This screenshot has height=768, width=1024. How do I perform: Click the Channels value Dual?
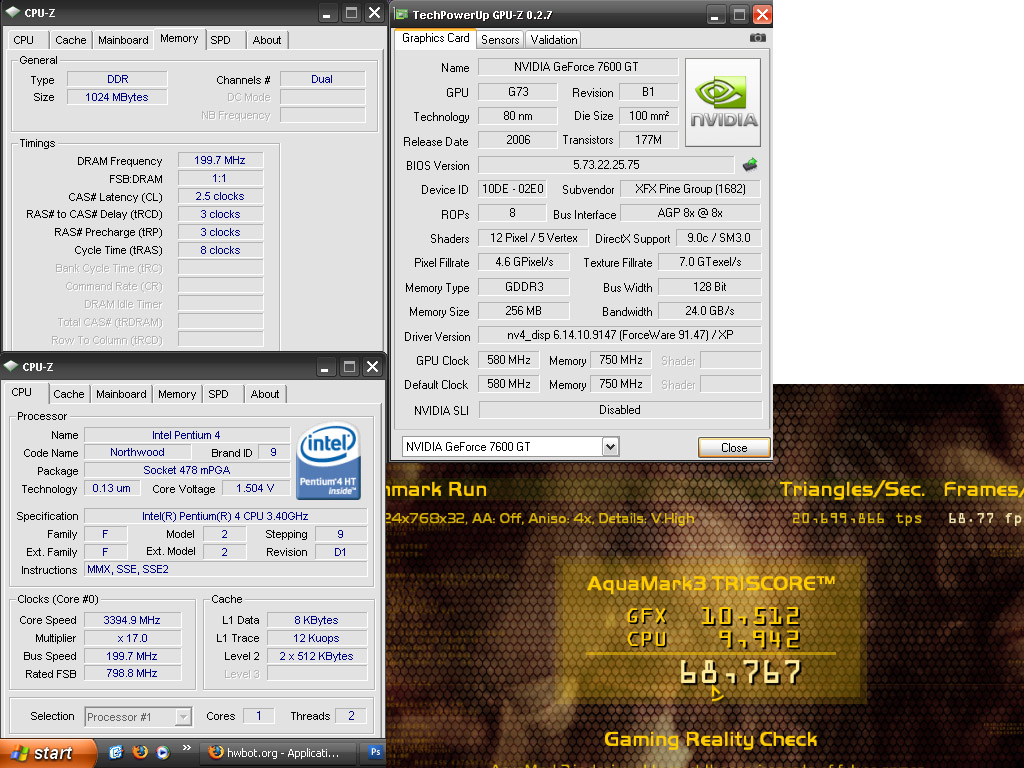click(322, 79)
